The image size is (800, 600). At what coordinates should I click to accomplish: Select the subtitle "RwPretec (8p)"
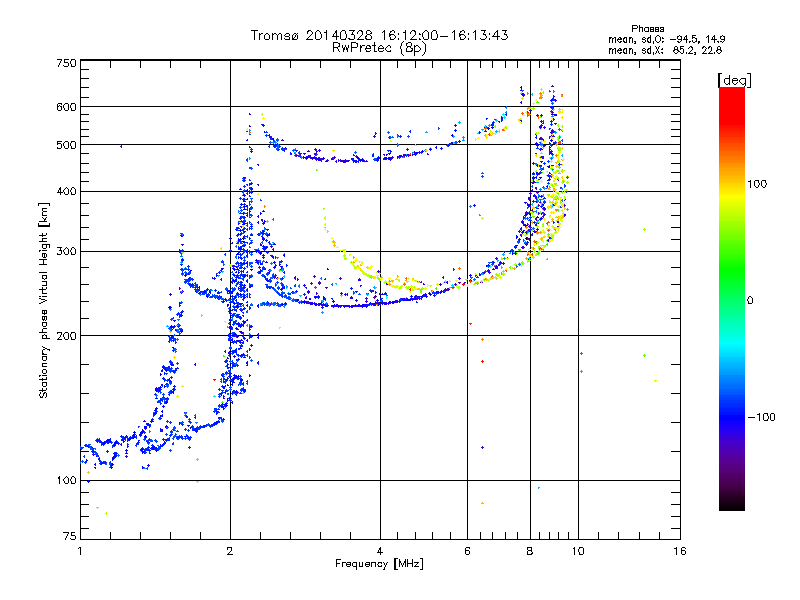(x=380, y=48)
